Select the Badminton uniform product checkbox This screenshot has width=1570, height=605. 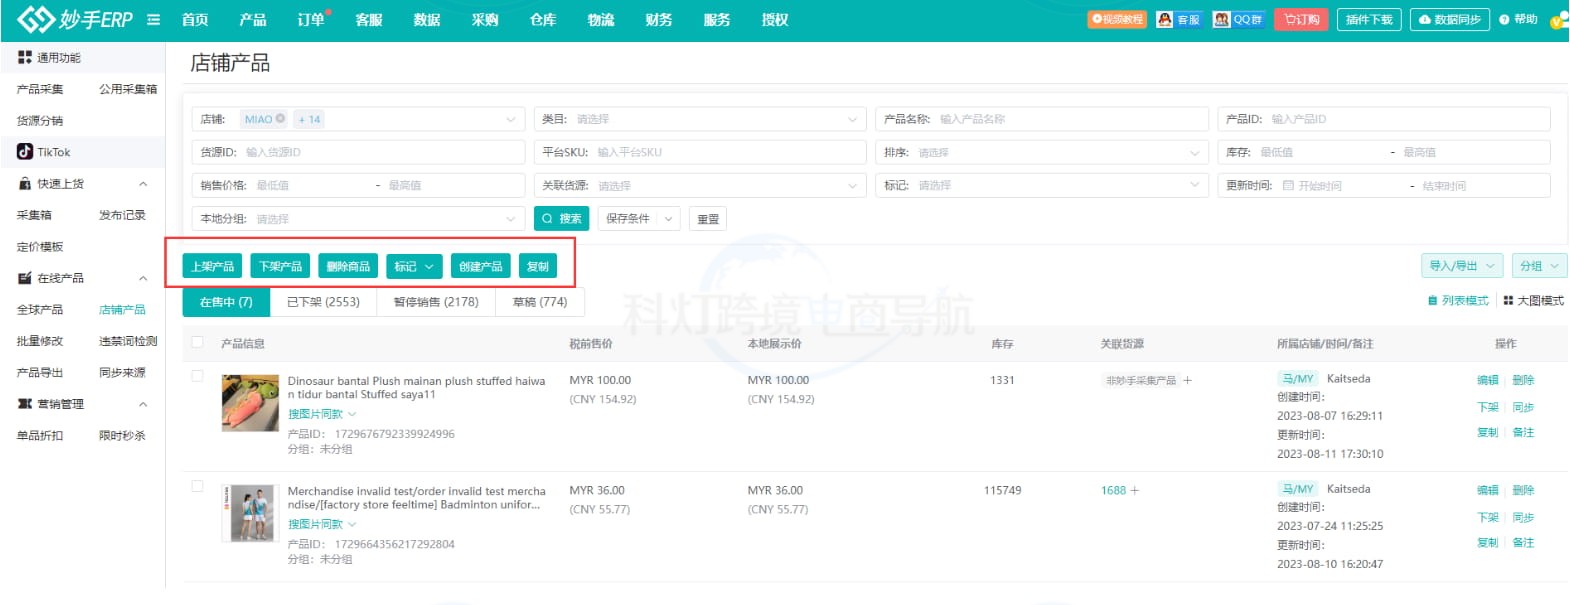pos(197,487)
